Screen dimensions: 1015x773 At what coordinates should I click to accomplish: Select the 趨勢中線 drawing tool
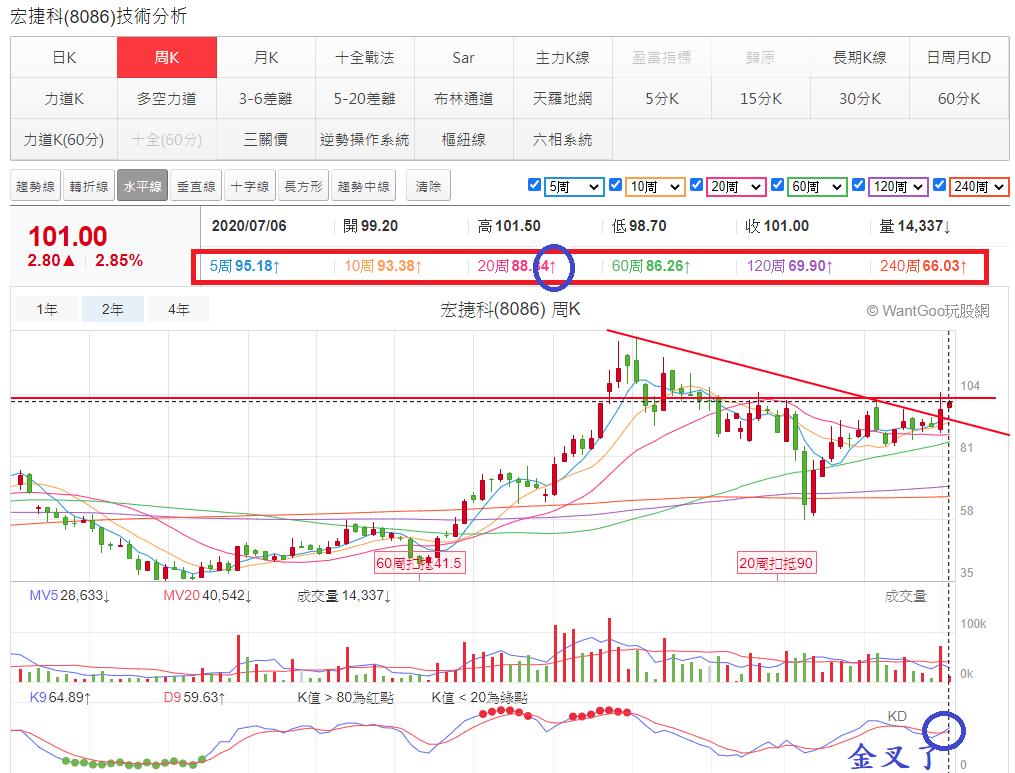(x=364, y=186)
